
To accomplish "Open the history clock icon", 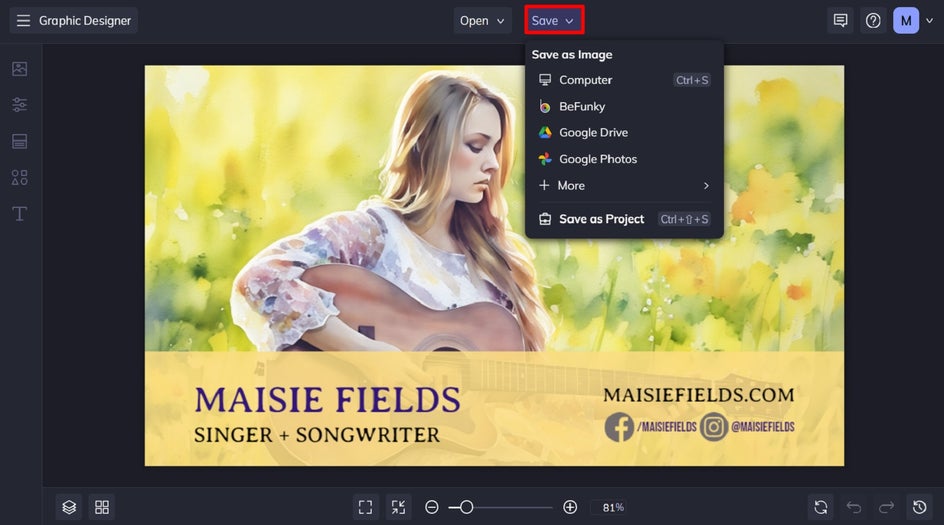I will 919,507.
